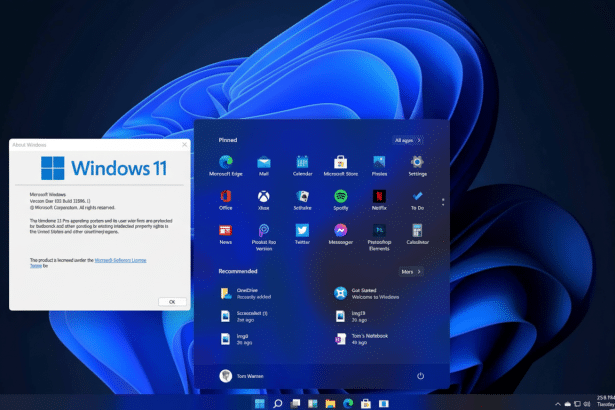The height and width of the screenshot is (410, 615).
Task: Open the To Do pinned app
Action: [417, 200]
